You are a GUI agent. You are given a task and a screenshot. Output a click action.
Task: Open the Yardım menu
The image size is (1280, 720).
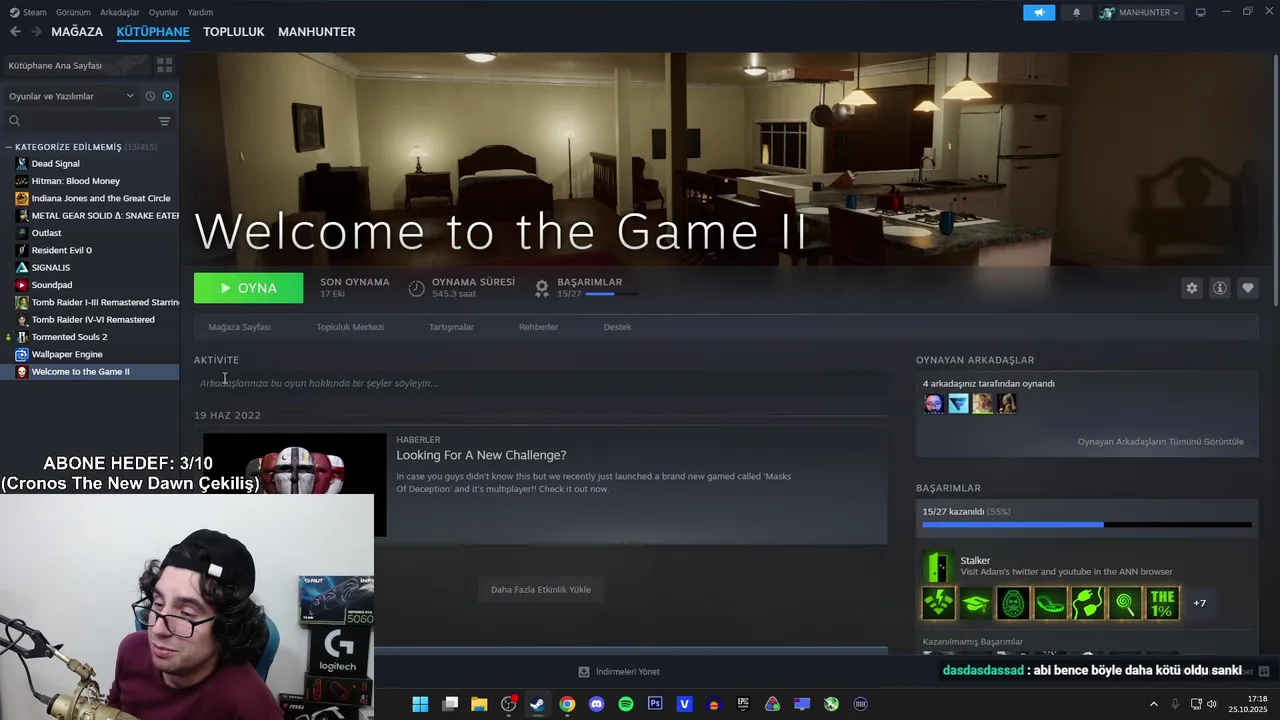coord(200,12)
